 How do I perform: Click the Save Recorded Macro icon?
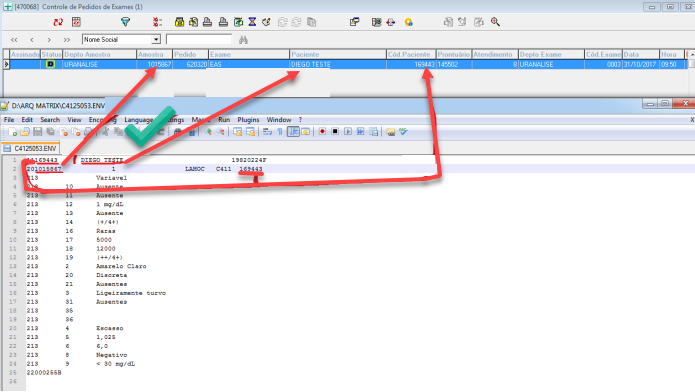(x=374, y=132)
